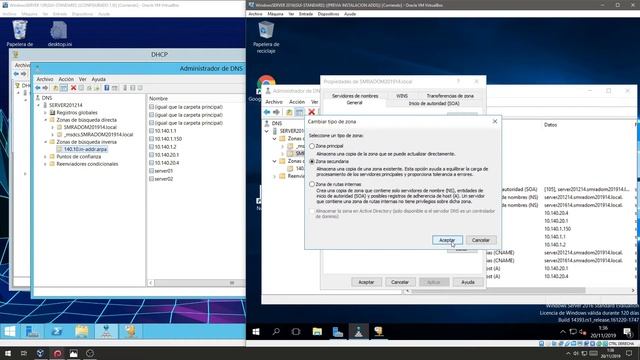Expand Registros globales in left DNS tree
The width and height of the screenshot is (640, 360).
[46, 112]
